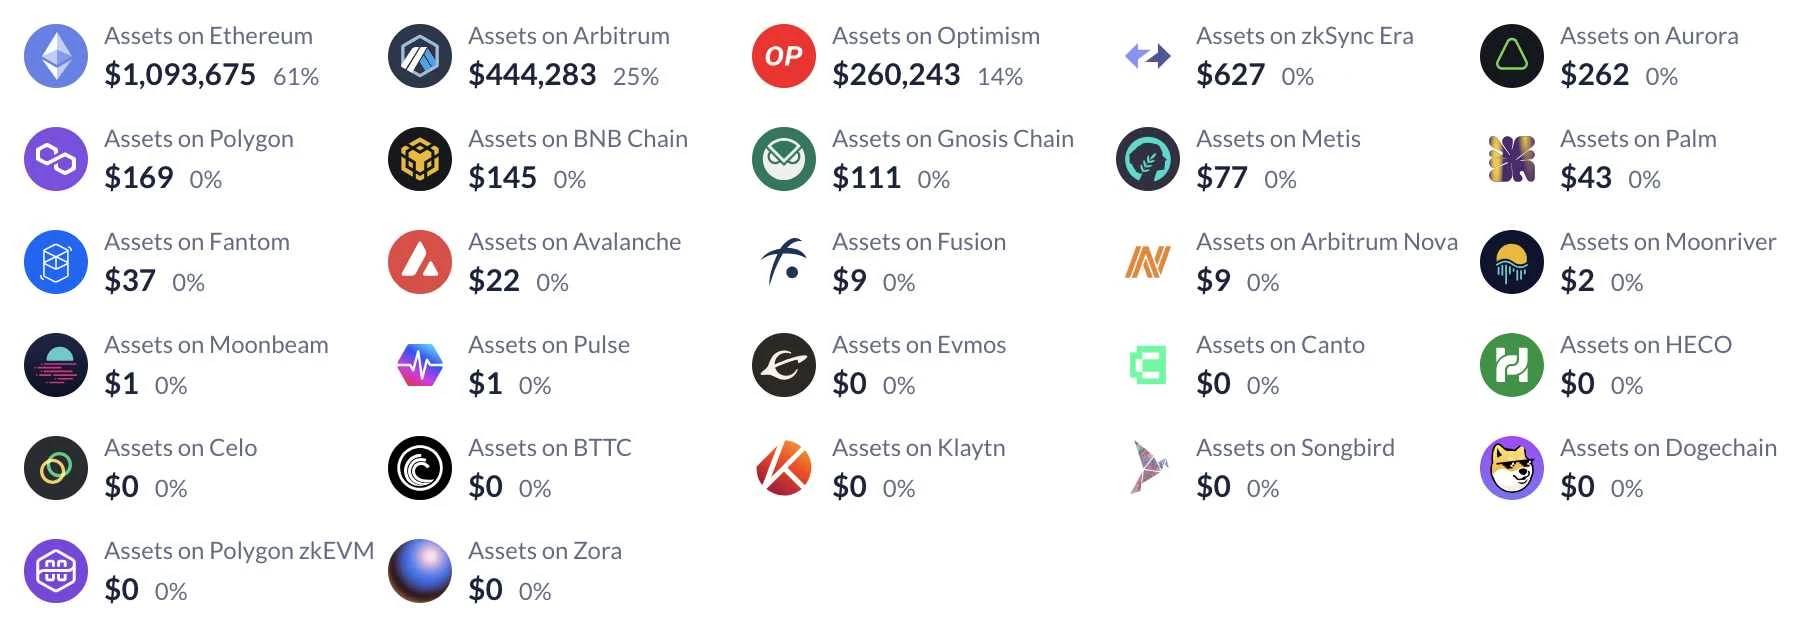
Task: Click the Aurora green triangle icon
Action: pos(1512,56)
